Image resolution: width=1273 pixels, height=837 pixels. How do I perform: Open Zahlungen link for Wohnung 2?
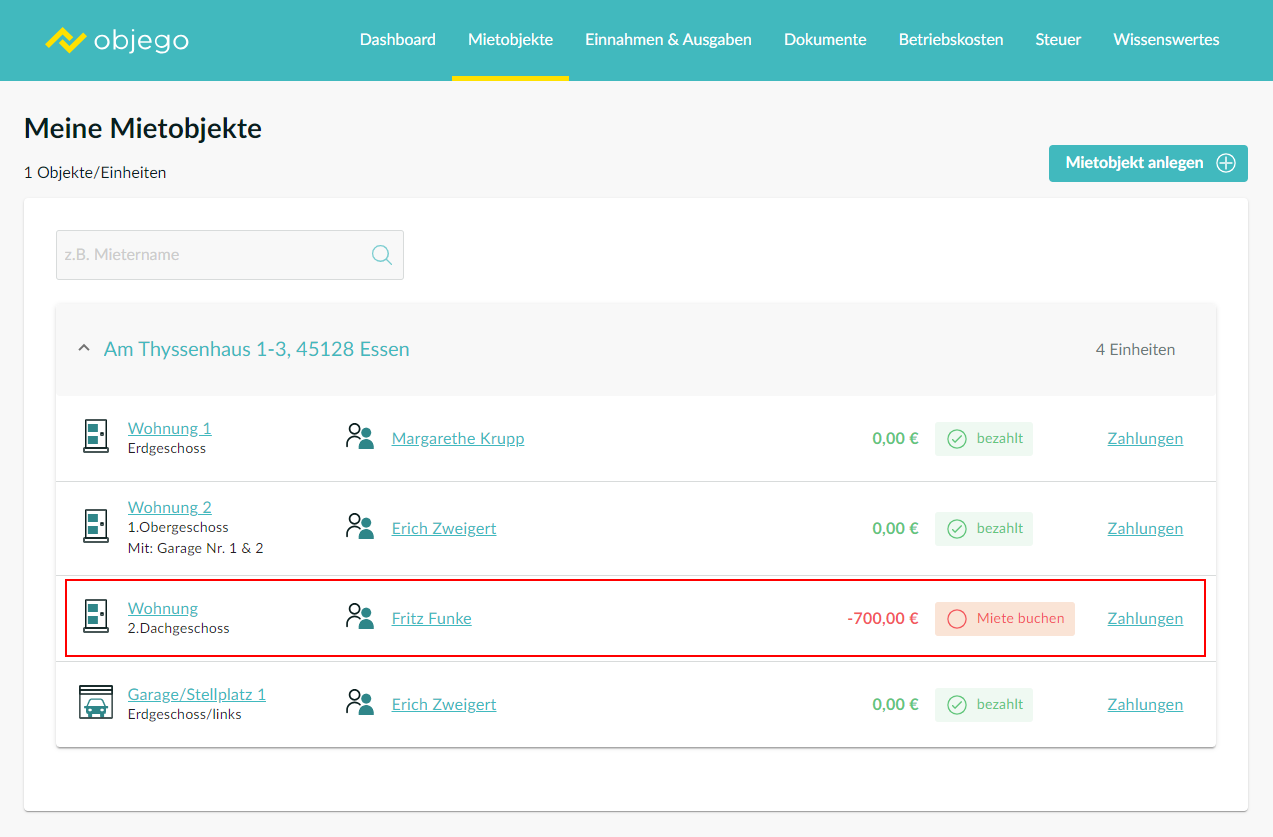pos(1144,528)
